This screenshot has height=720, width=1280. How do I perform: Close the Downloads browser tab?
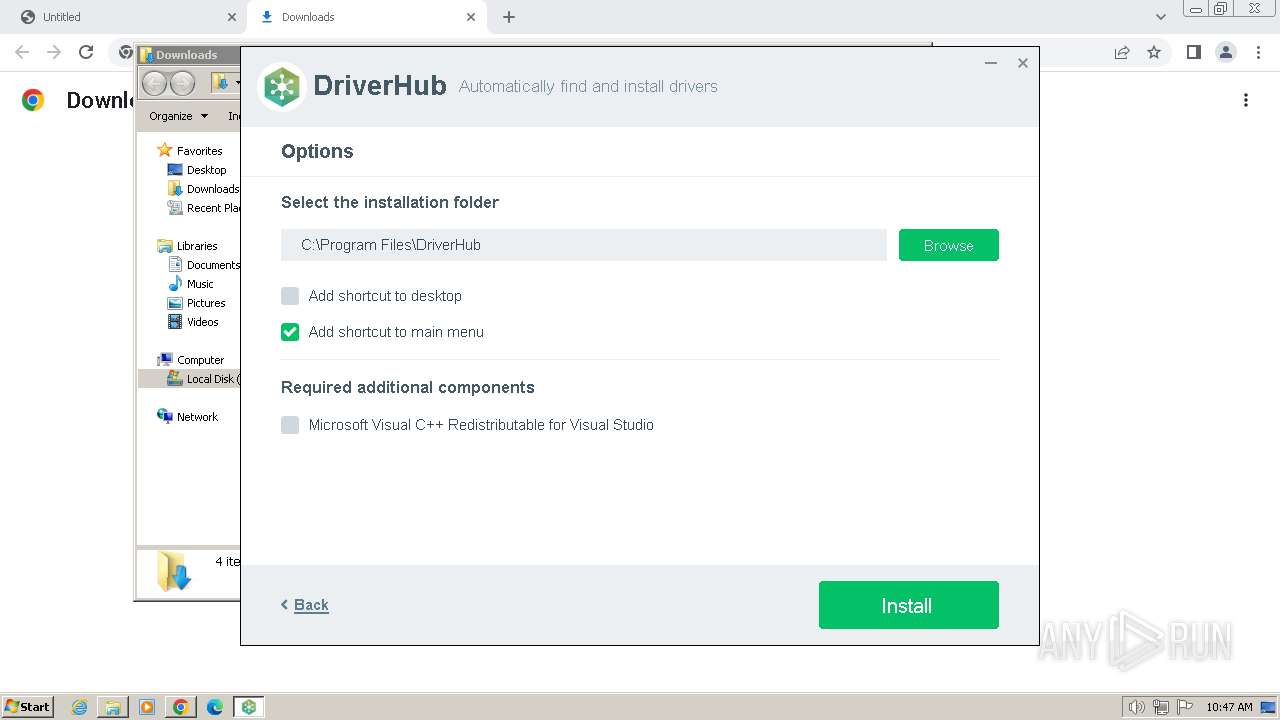pos(471,17)
